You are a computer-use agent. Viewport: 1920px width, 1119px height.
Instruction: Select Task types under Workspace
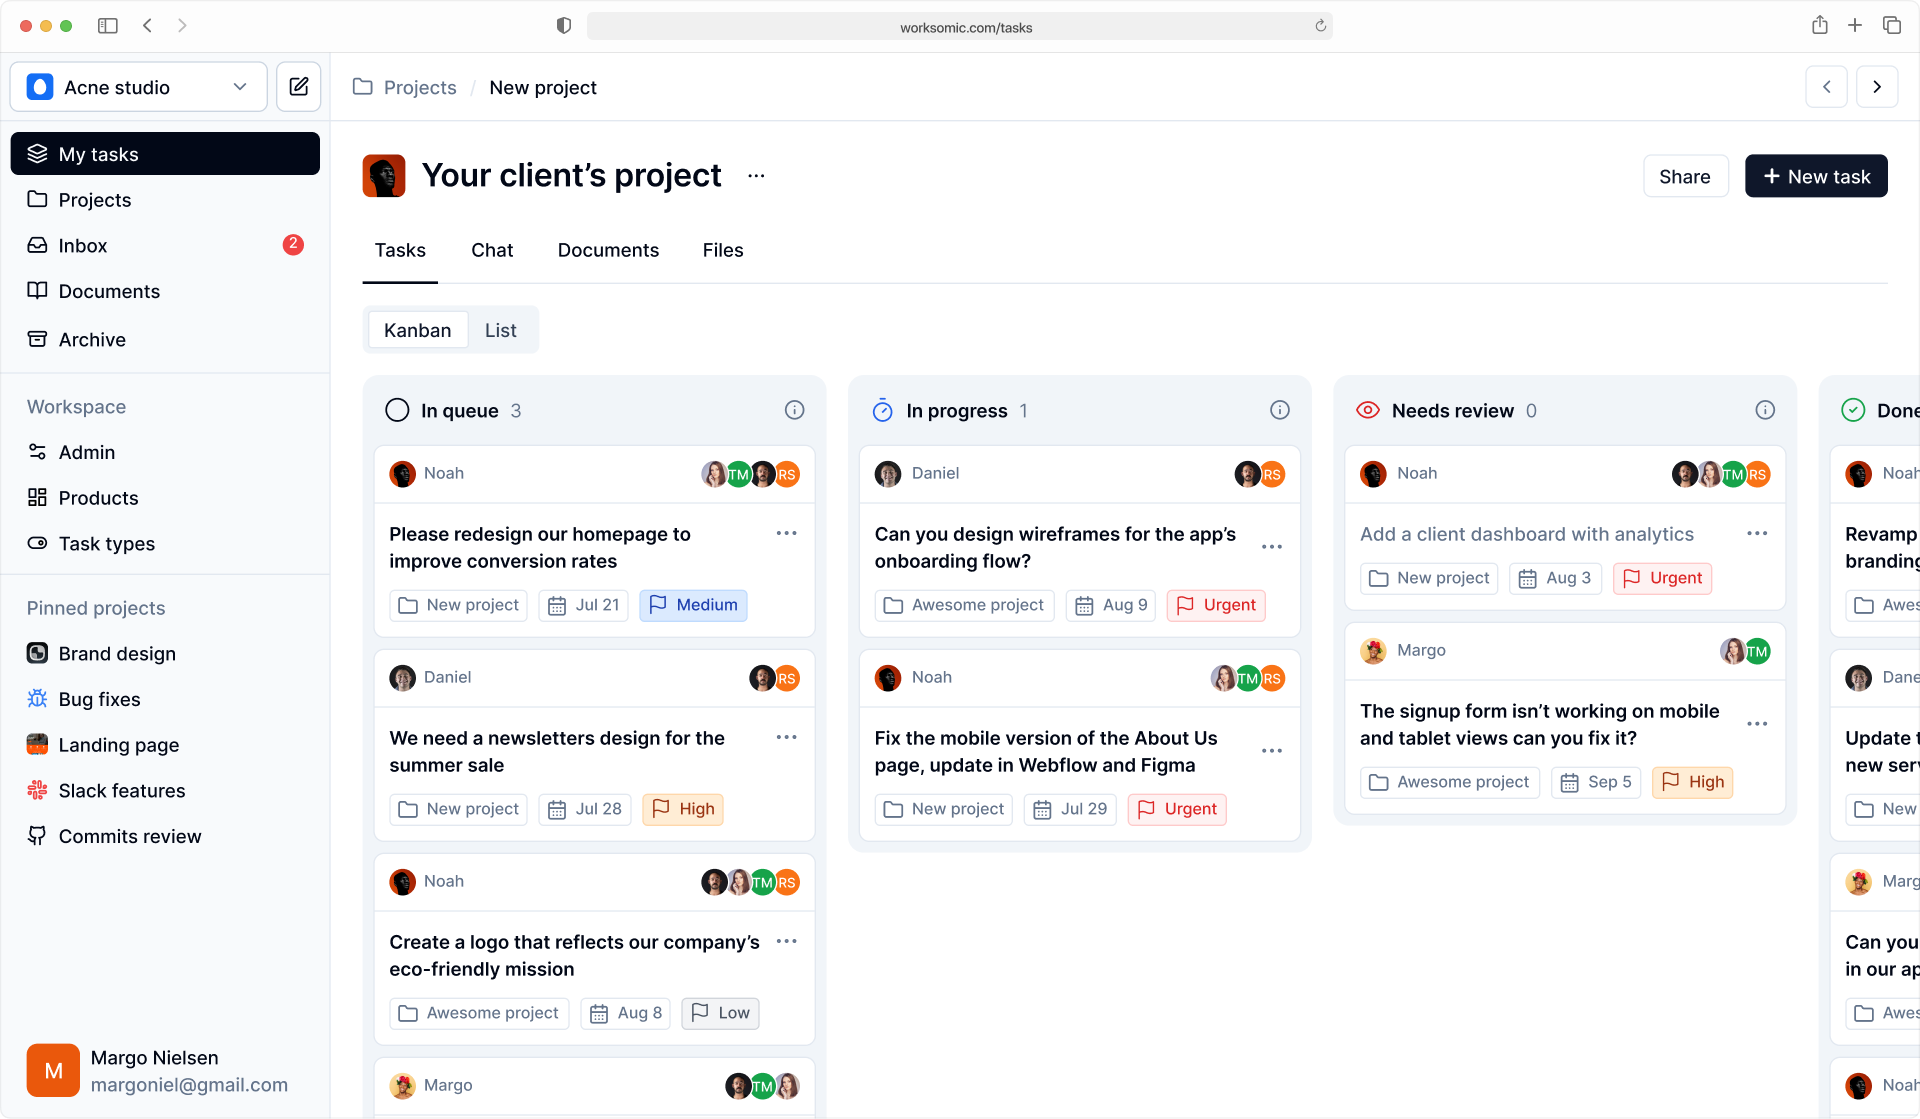106,543
